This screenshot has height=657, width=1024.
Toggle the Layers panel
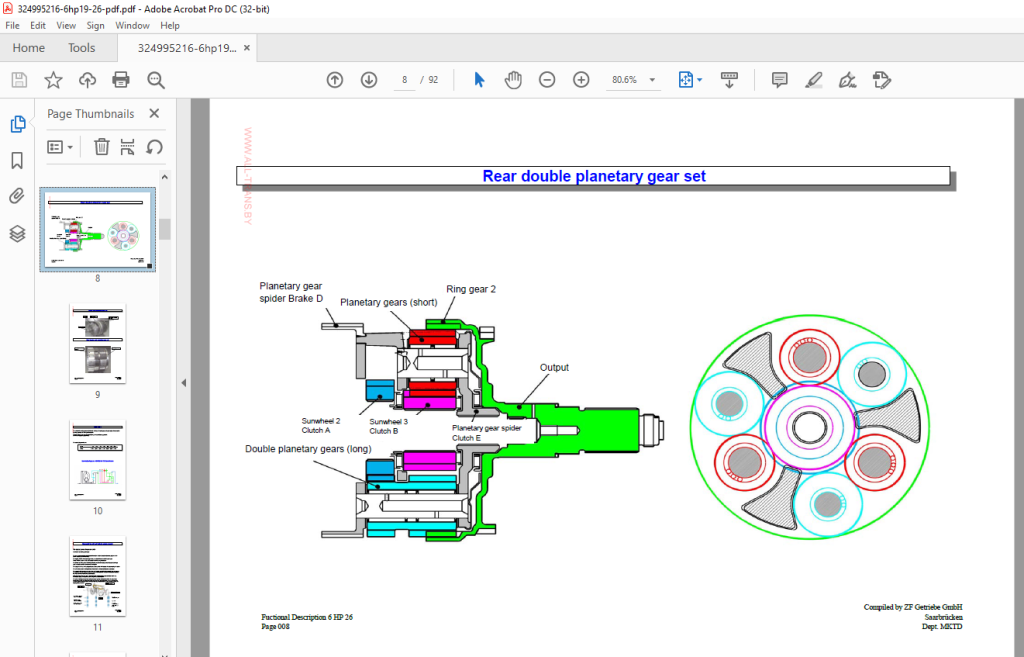[x=18, y=233]
